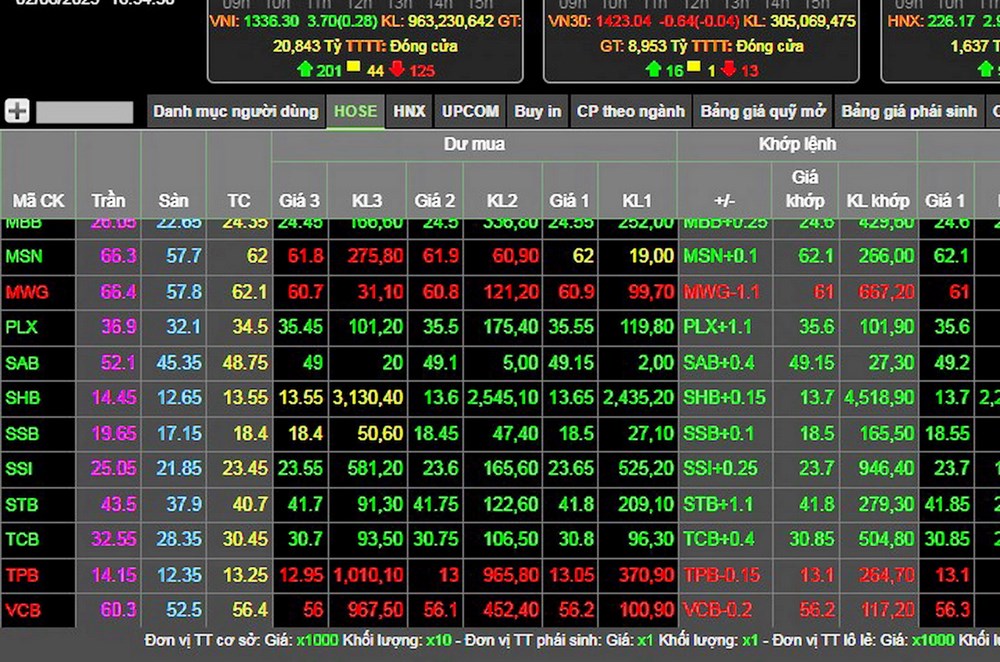Open the Danh mục người dùng tab

(x=236, y=112)
